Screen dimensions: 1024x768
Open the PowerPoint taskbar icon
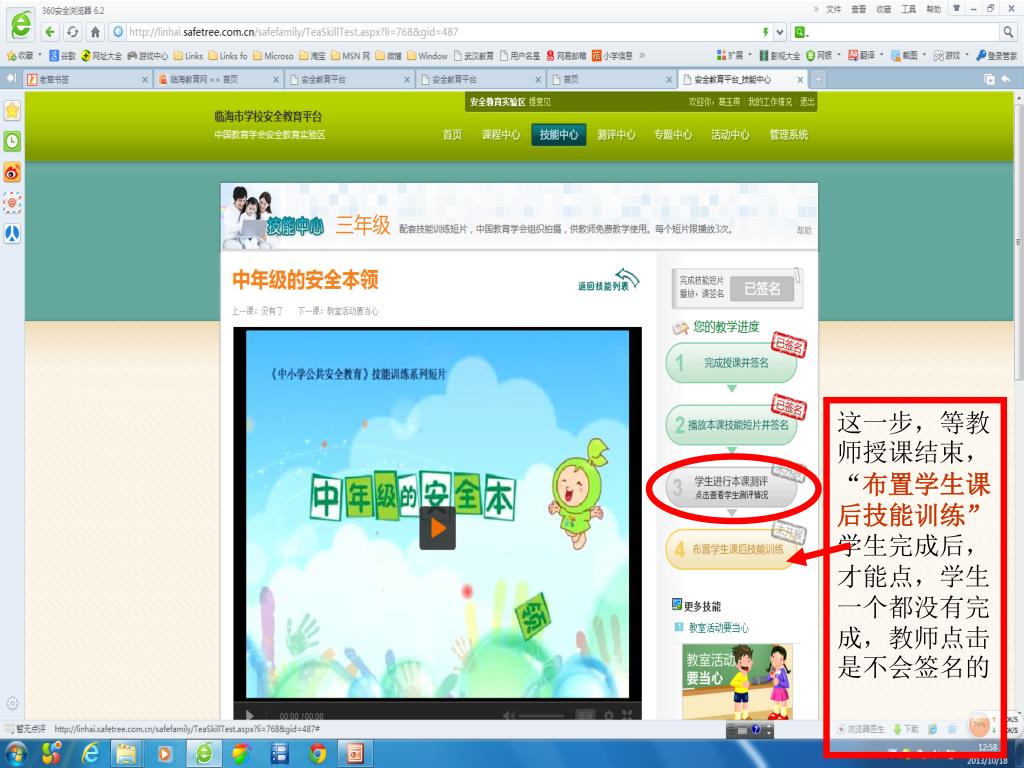coord(355,754)
